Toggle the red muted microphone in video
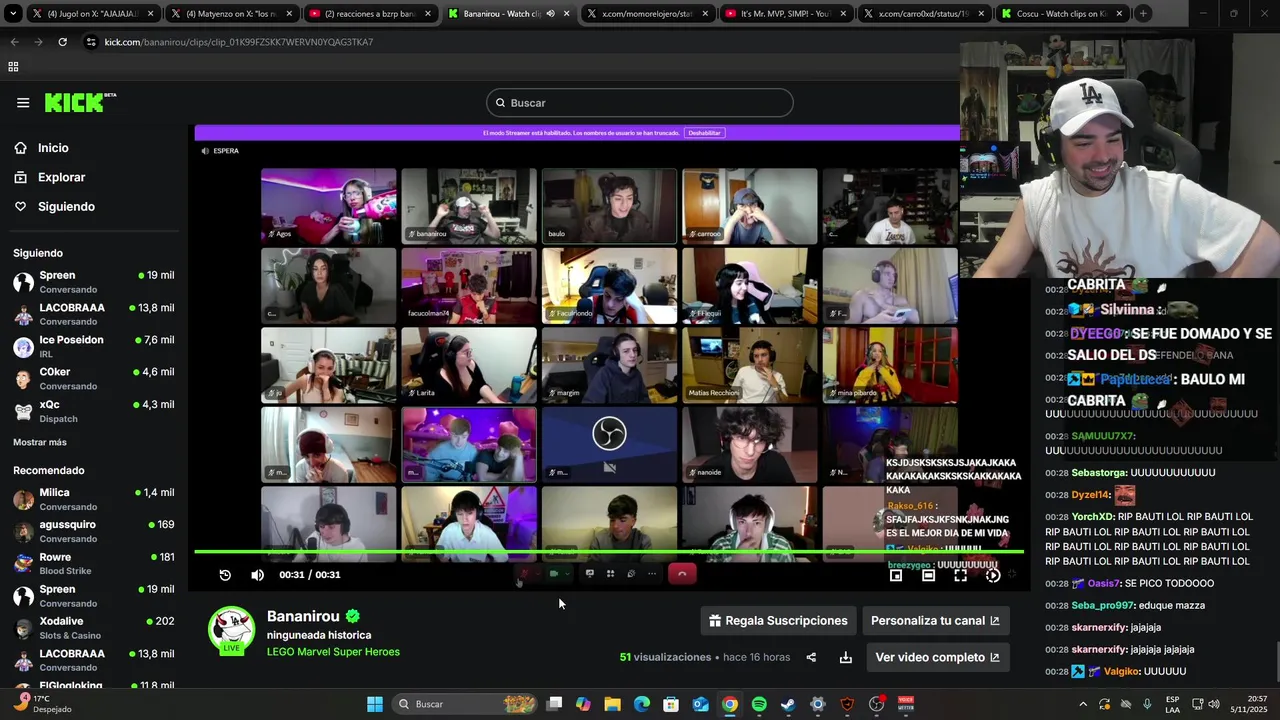 (522, 574)
